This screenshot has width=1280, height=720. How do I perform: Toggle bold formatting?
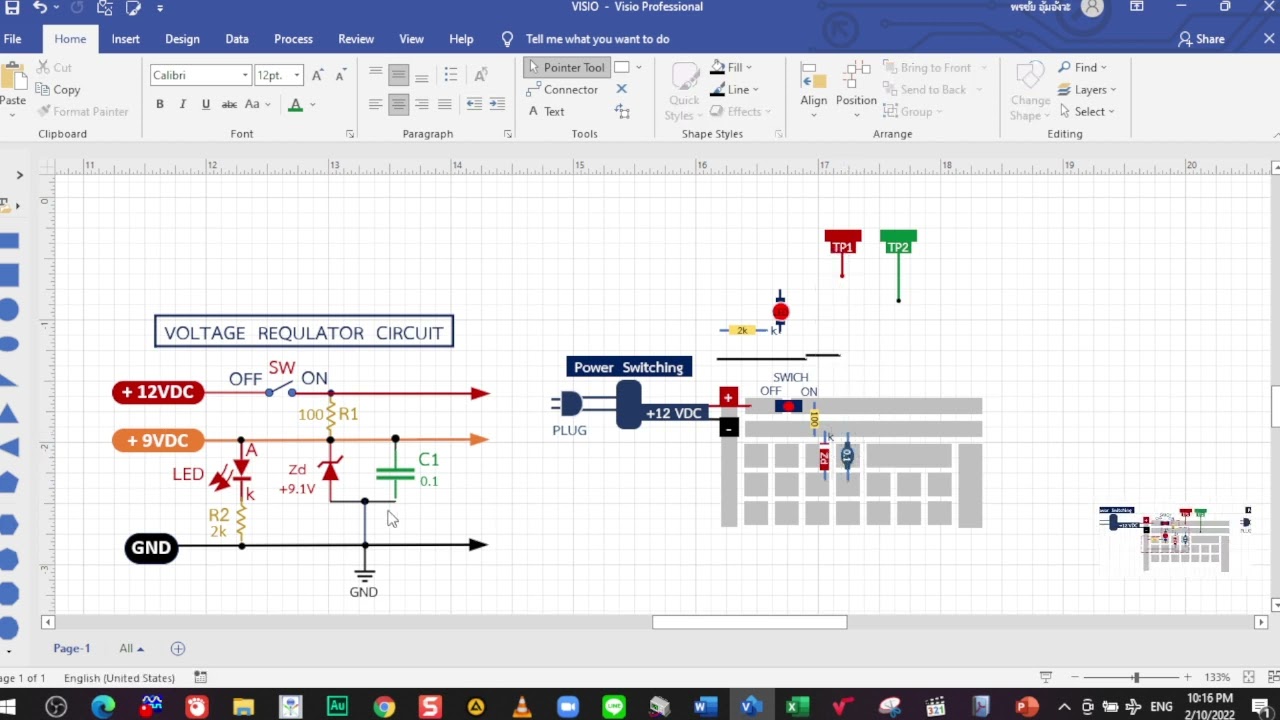[x=160, y=104]
